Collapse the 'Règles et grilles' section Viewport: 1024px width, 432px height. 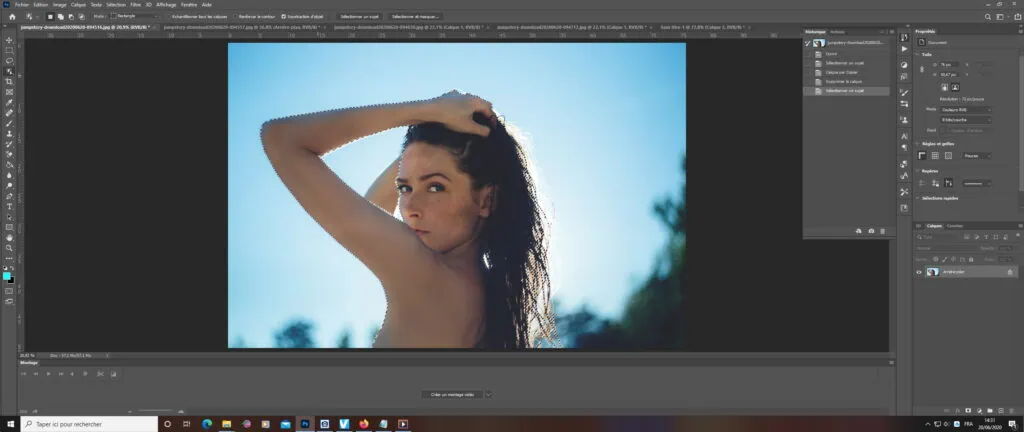pos(920,143)
